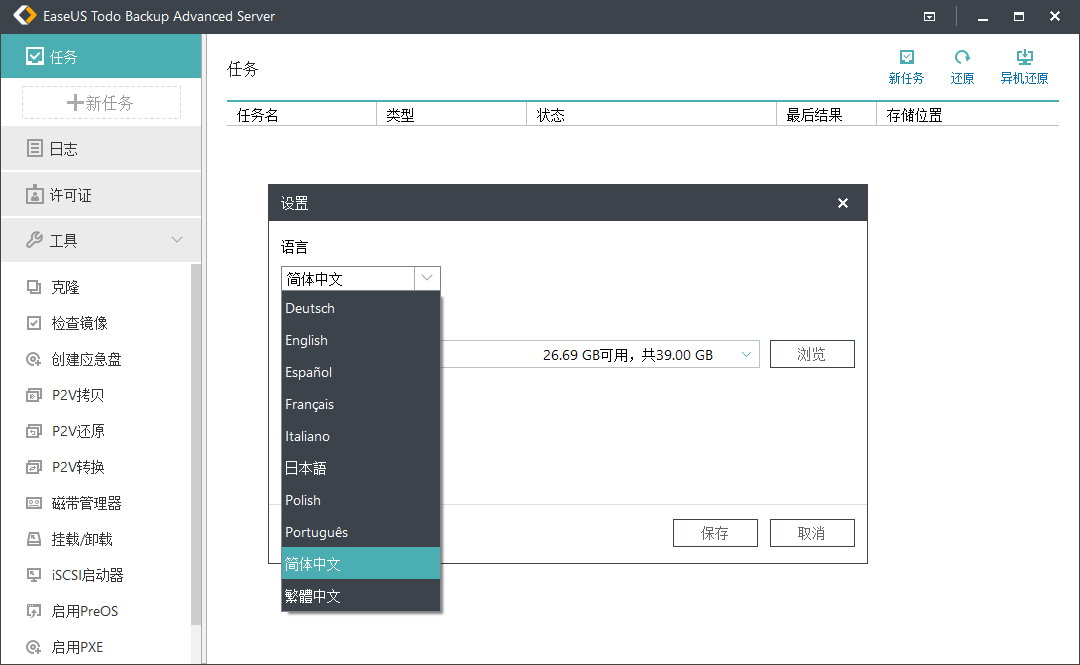Click the 任务名 column header
This screenshot has width=1080, height=665.
pyautogui.click(x=302, y=115)
